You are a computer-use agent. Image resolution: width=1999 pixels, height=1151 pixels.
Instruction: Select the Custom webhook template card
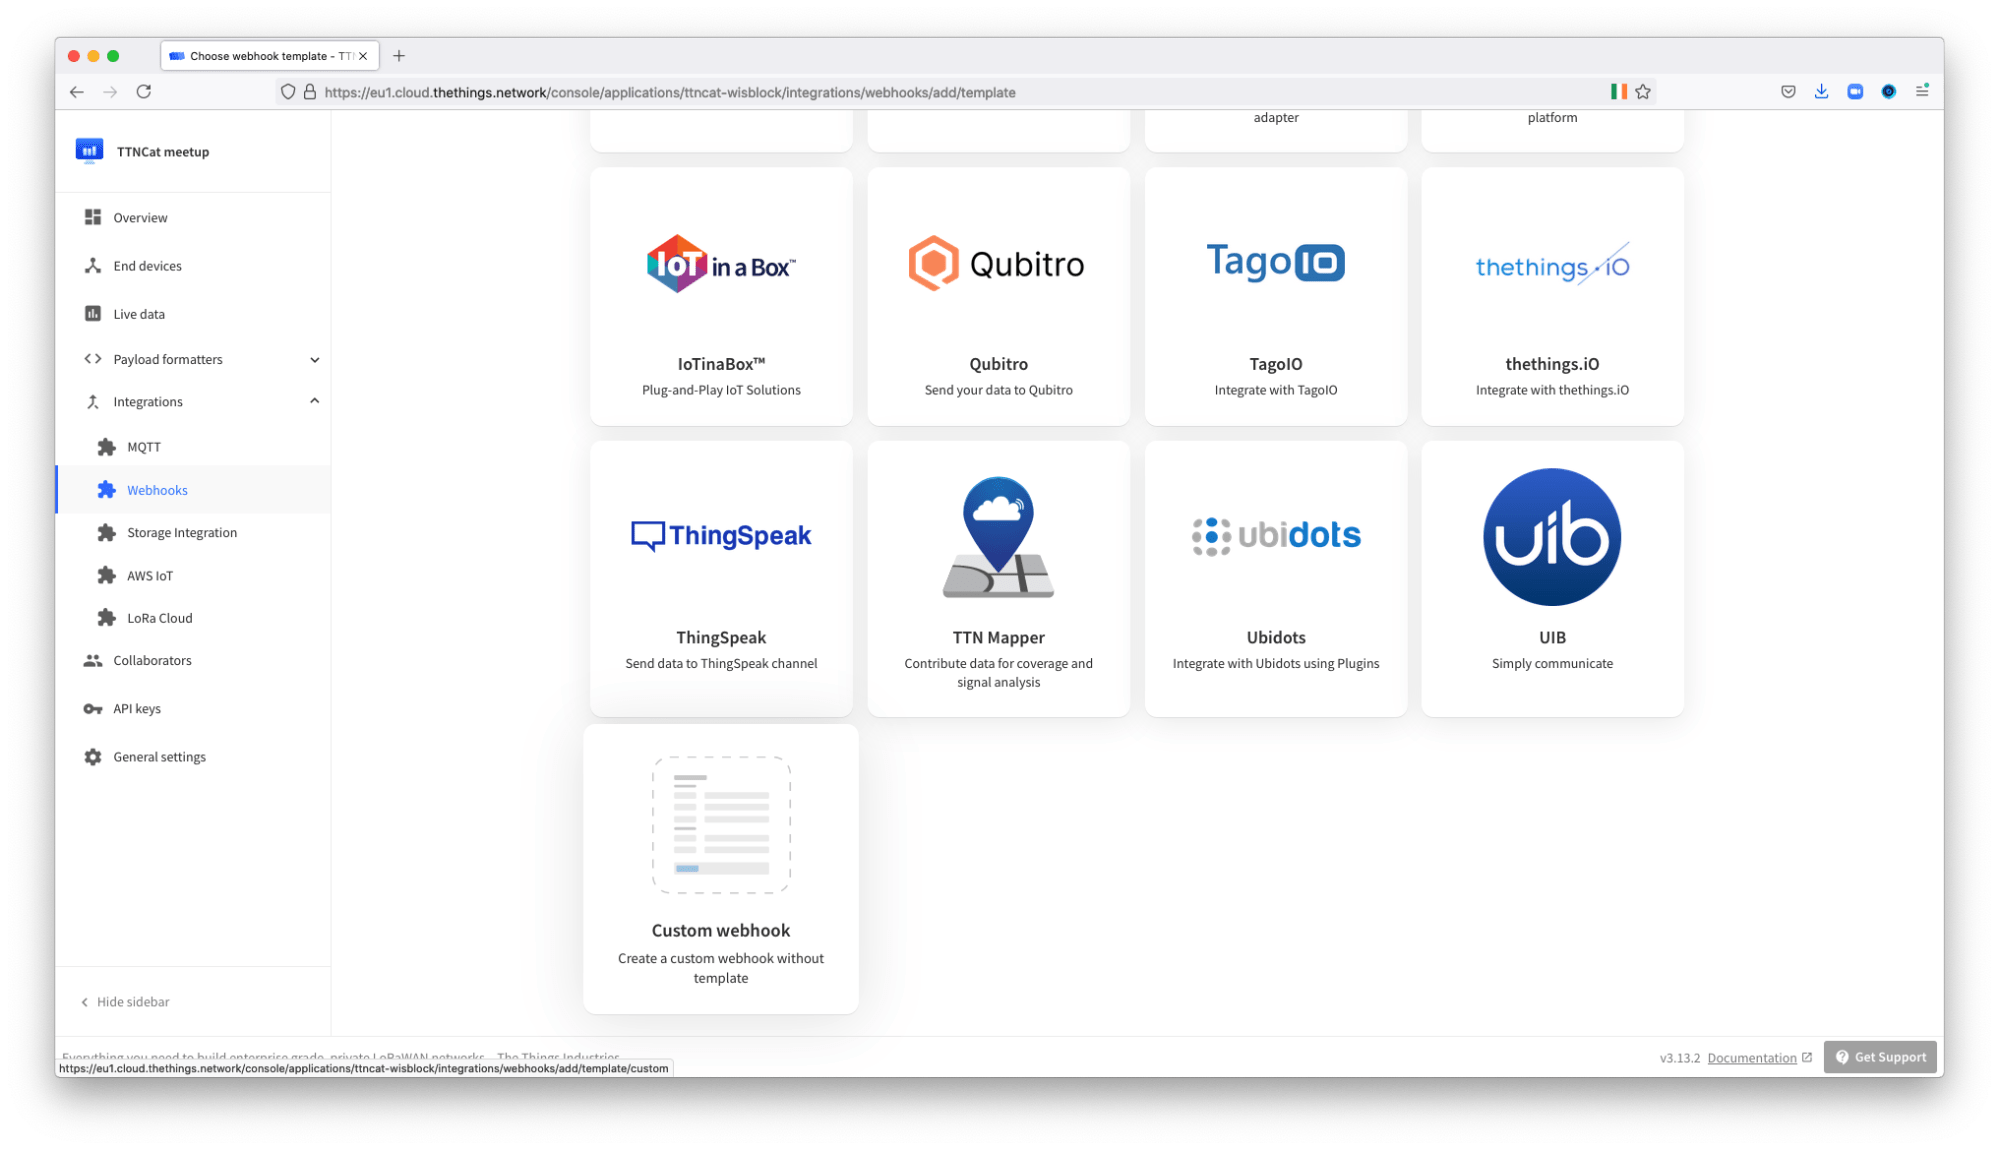click(x=721, y=867)
